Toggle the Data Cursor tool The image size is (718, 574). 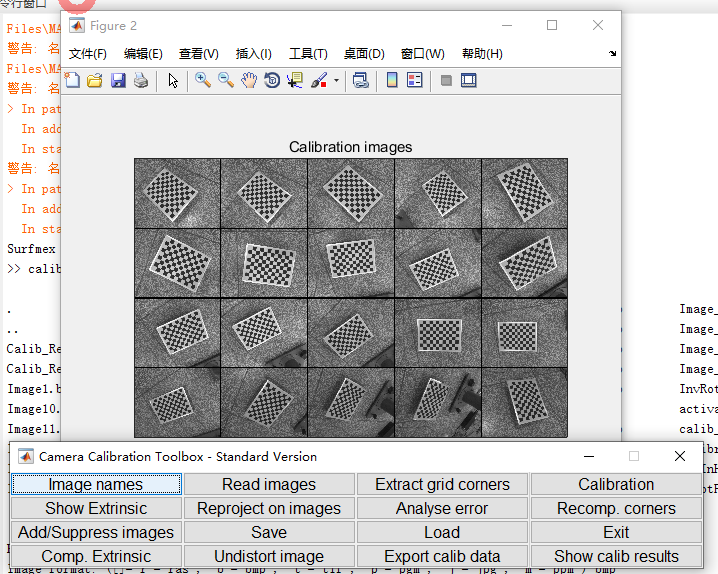(x=295, y=81)
